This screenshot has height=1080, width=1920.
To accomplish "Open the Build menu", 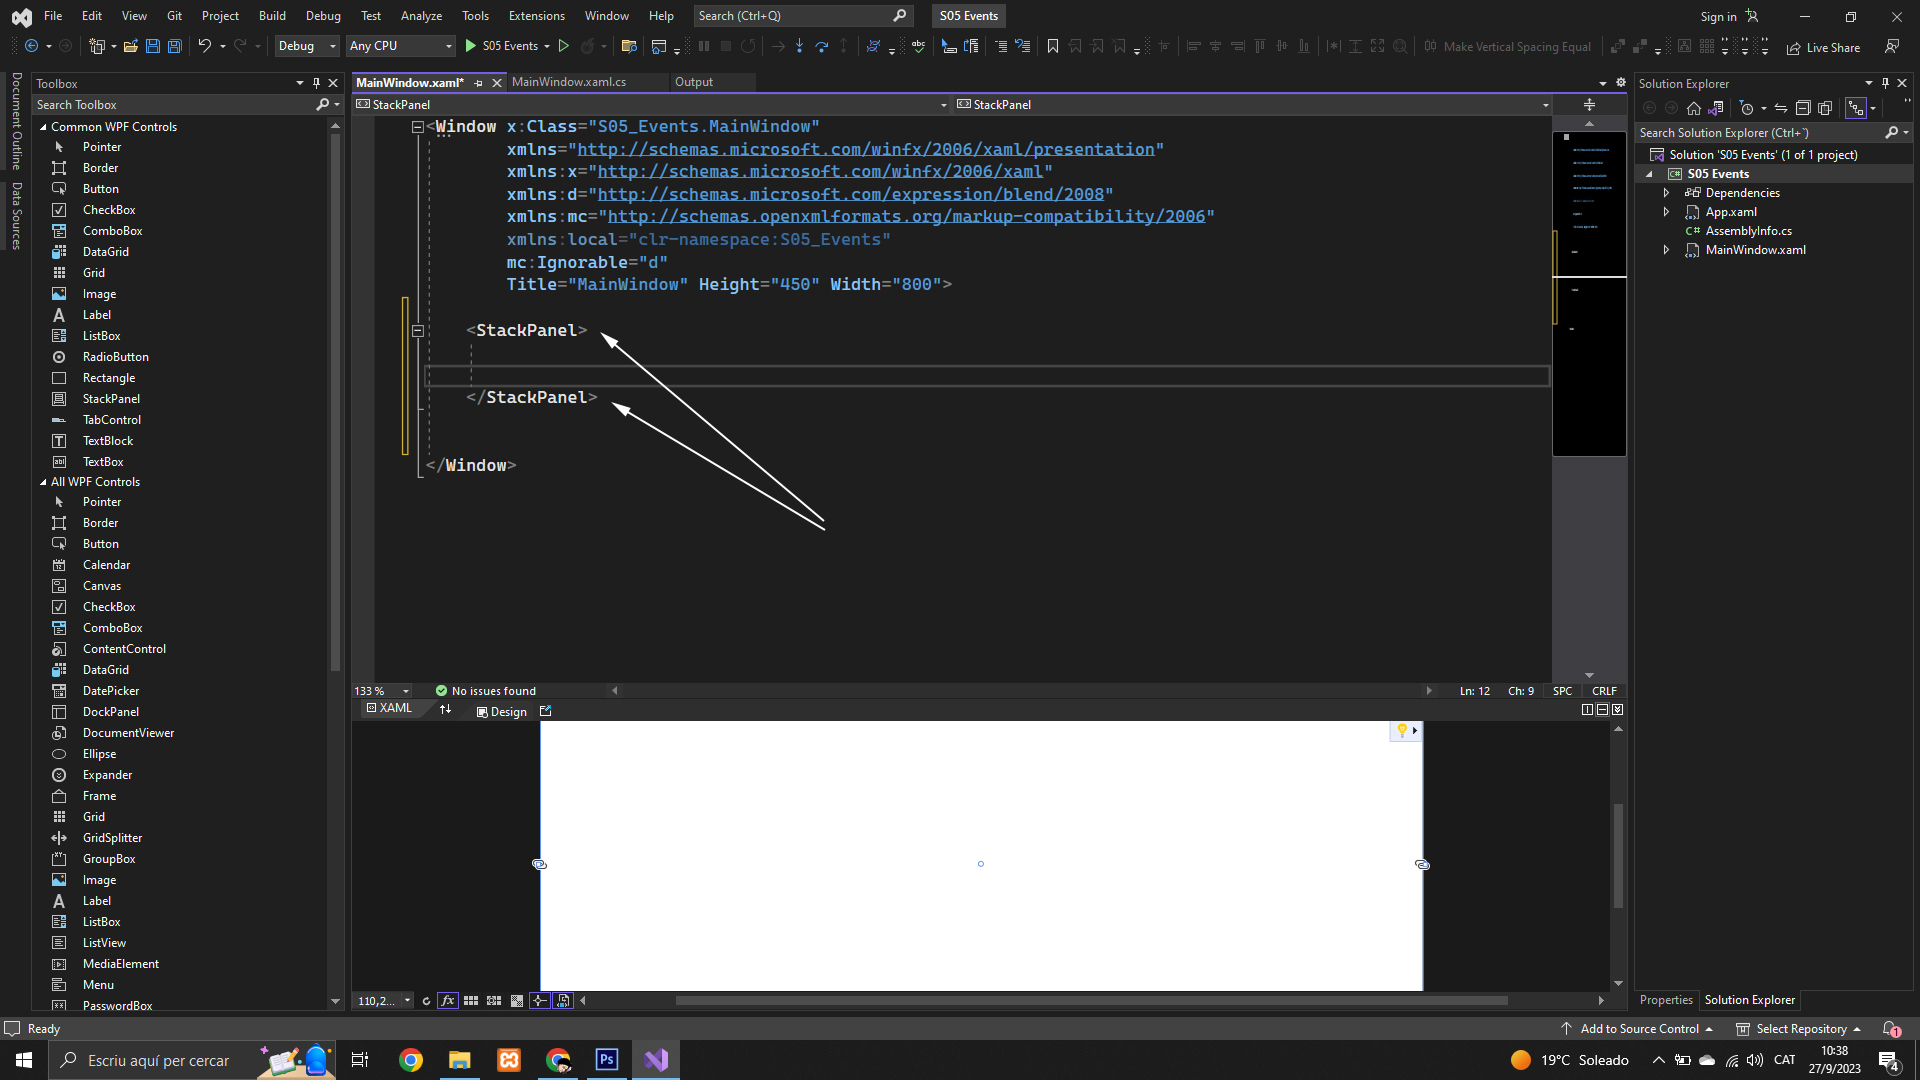I will [272, 16].
